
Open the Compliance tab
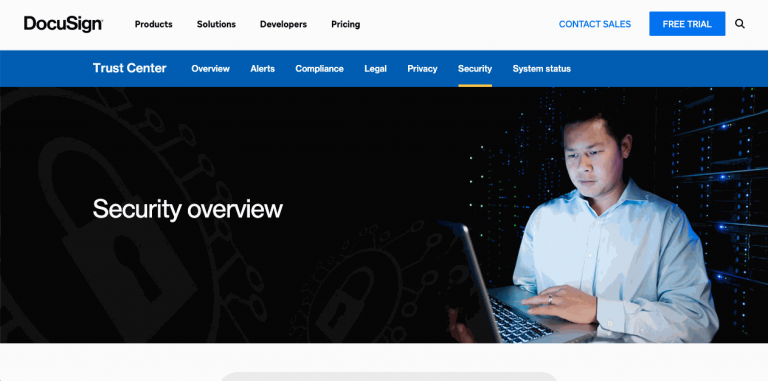pos(319,69)
